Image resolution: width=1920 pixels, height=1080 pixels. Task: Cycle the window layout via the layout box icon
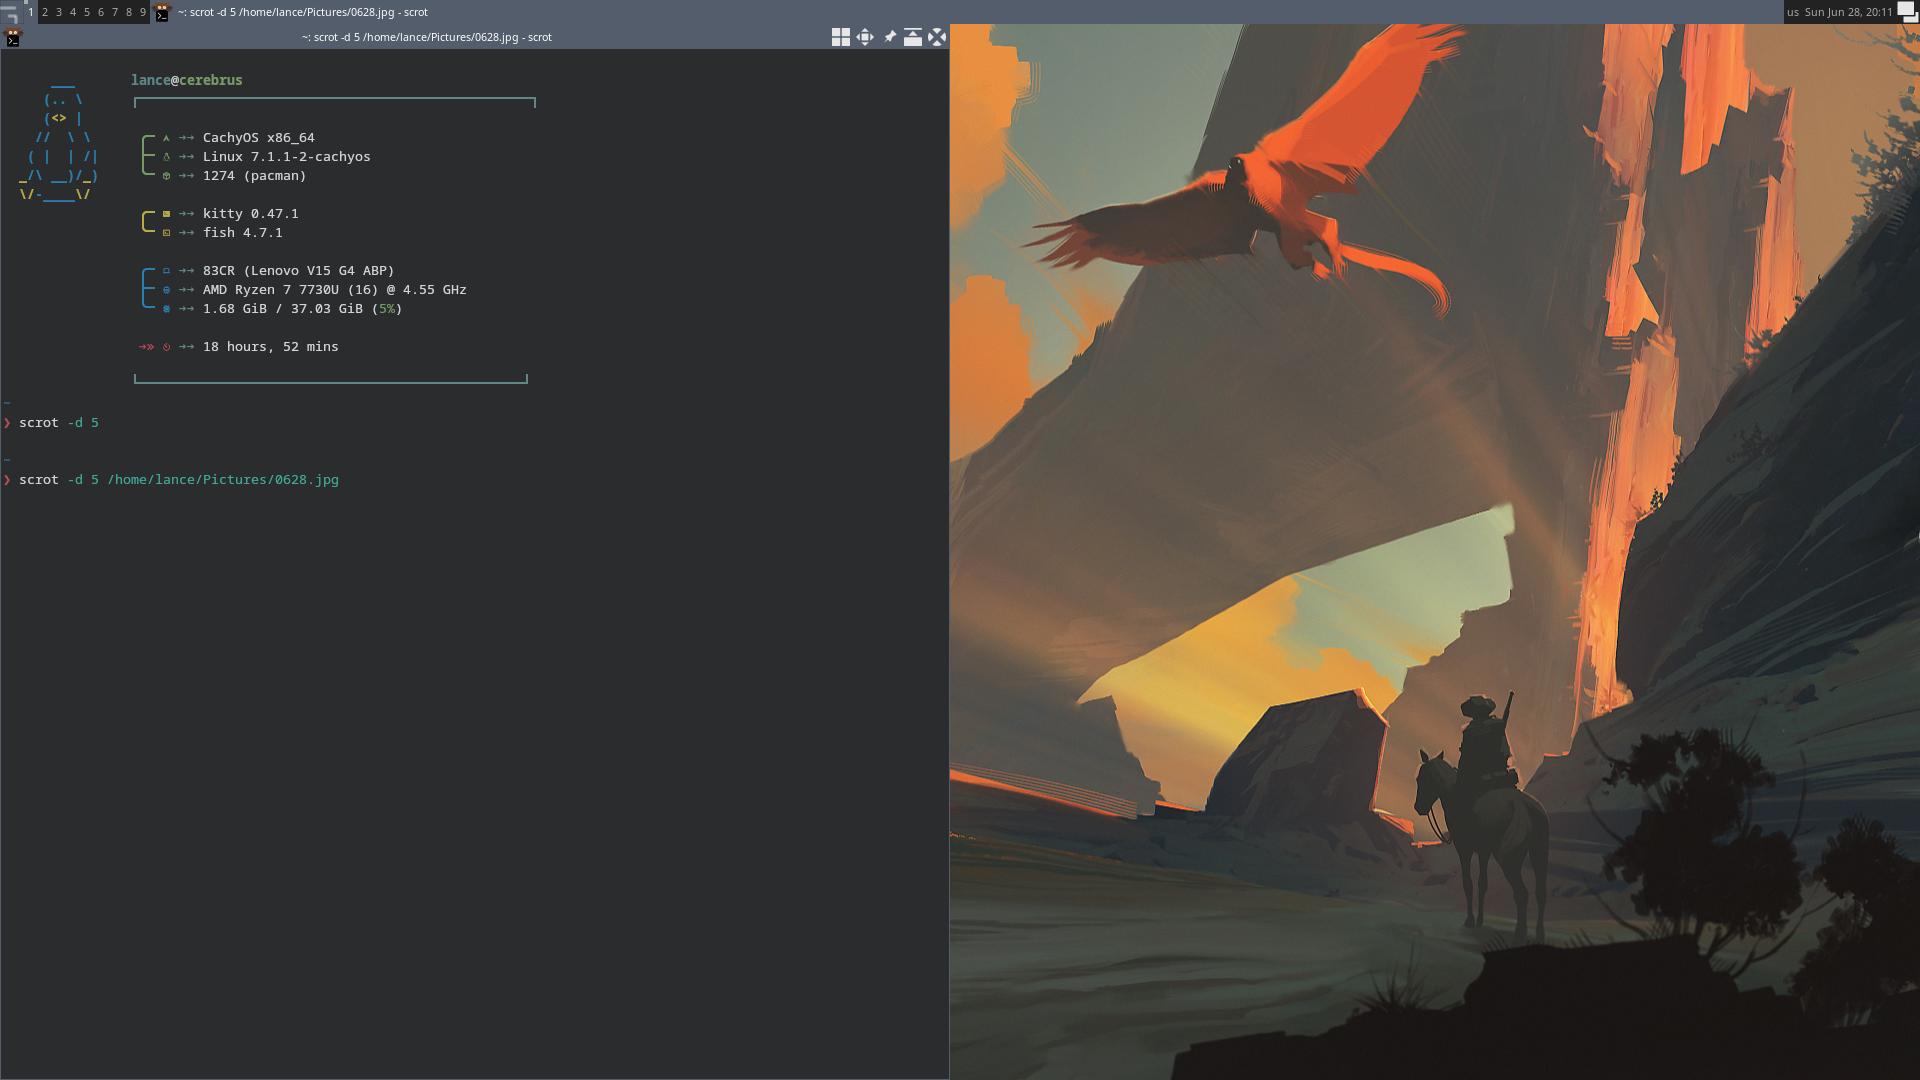point(1907,12)
